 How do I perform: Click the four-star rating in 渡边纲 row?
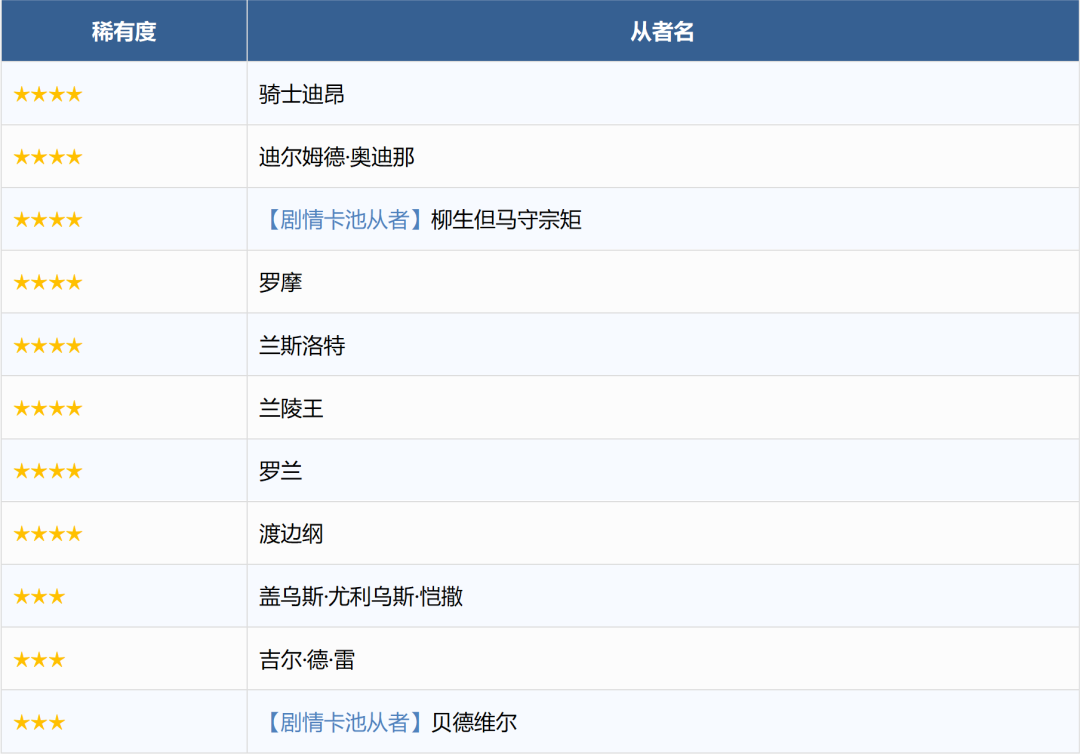(x=48, y=534)
